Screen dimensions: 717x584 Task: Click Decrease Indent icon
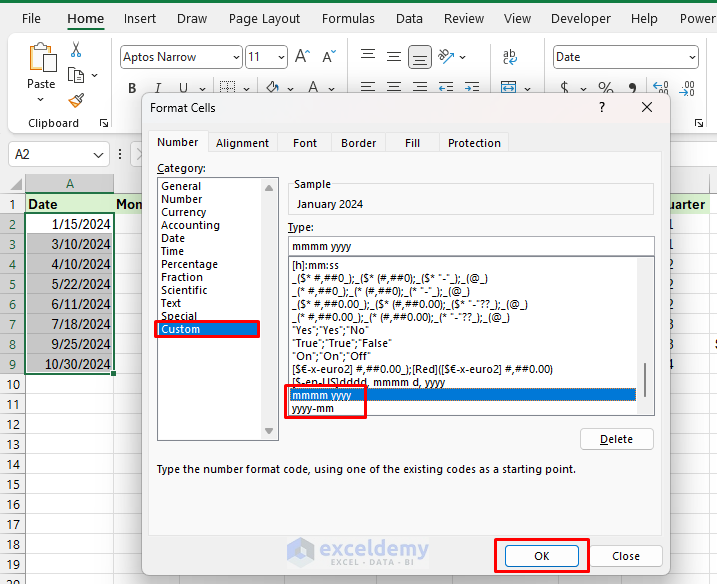[446, 87]
